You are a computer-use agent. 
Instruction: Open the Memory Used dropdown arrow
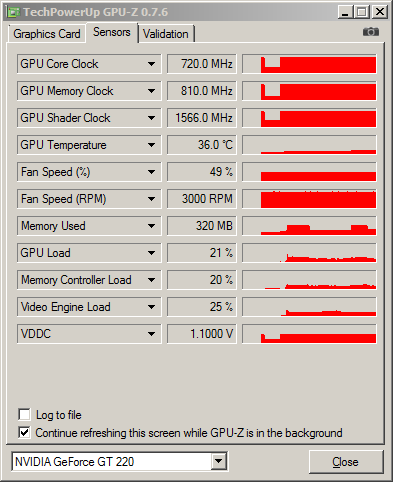point(151,226)
